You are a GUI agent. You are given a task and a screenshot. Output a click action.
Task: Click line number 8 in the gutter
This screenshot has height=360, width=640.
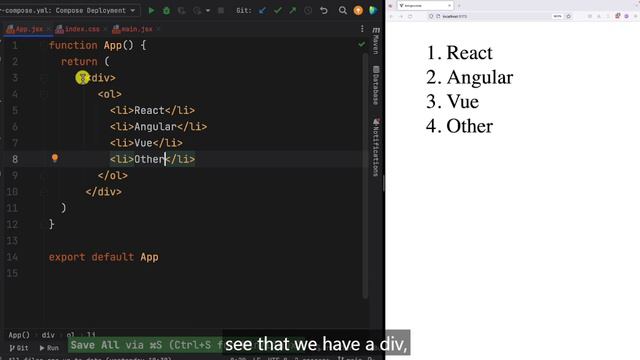click(15, 159)
